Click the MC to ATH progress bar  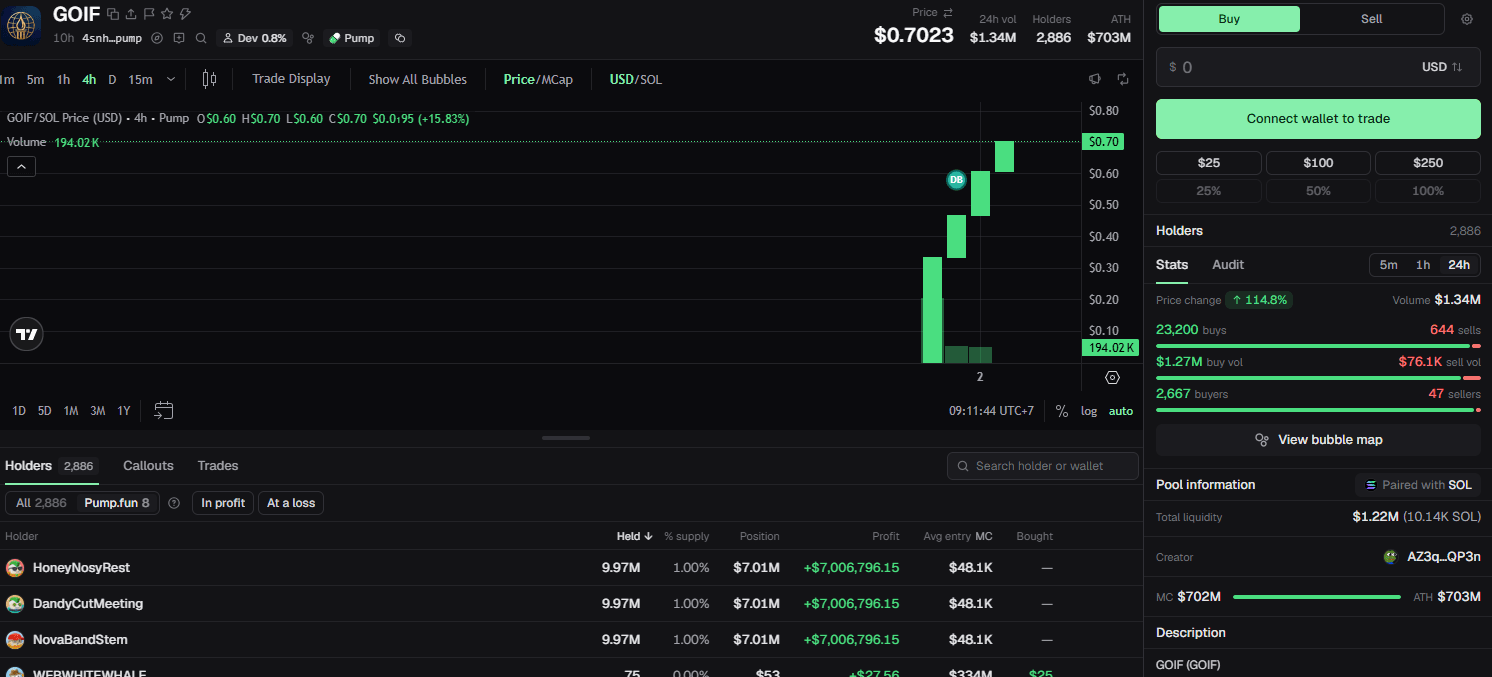(1317, 597)
